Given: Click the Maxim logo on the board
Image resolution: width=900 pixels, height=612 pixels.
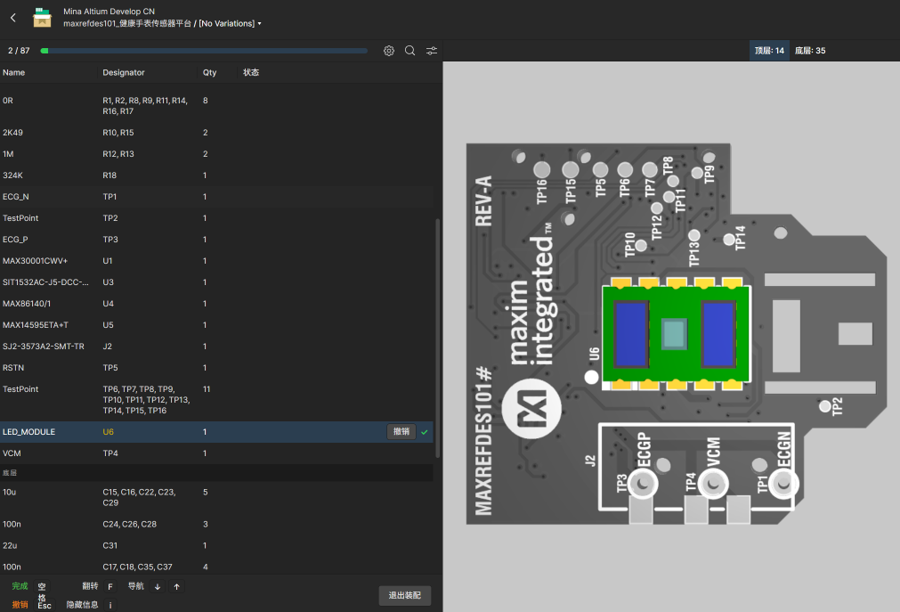Looking at the screenshot, I should pos(532,409).
